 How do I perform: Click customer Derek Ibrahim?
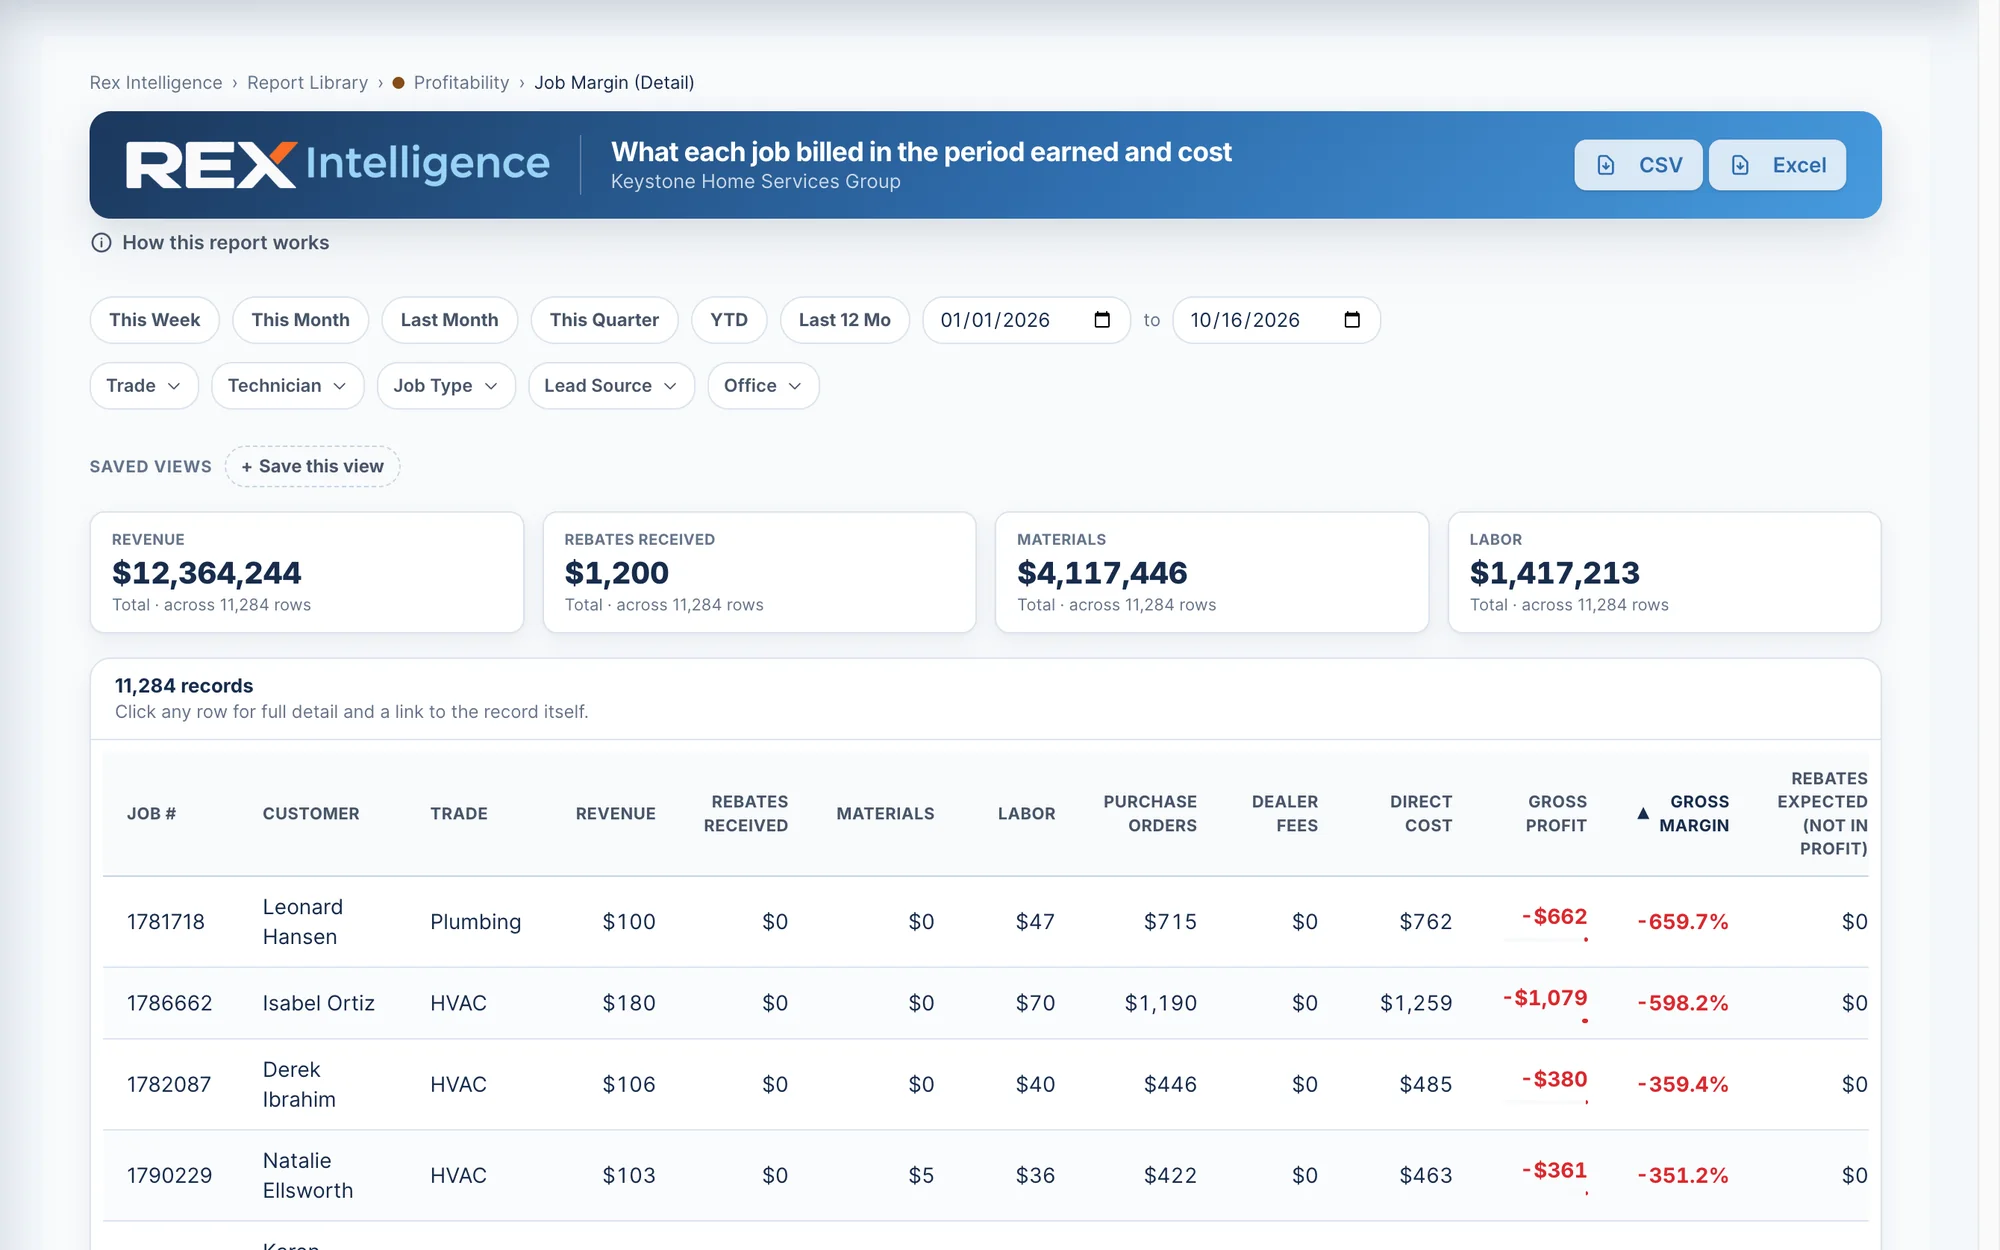pos(299,1085)
